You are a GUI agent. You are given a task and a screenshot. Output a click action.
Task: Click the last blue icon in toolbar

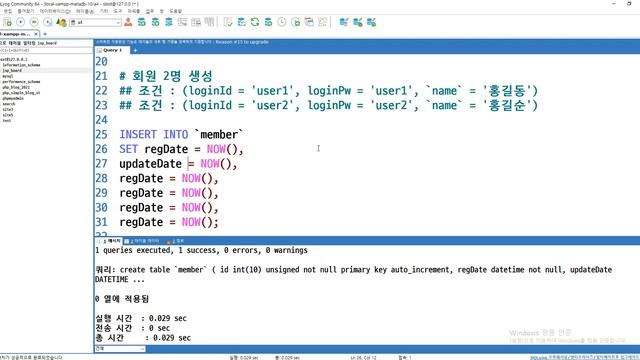(371, 22)
